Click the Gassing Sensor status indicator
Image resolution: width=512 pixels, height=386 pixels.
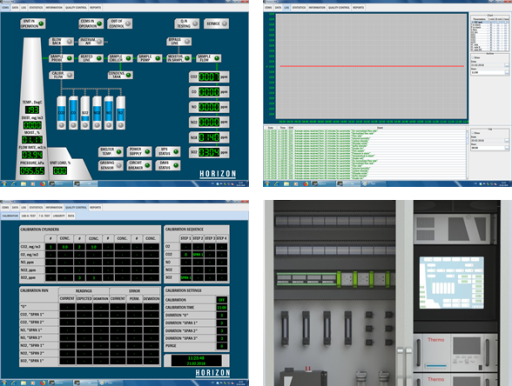pyautogui.click(x=111, y=165)
